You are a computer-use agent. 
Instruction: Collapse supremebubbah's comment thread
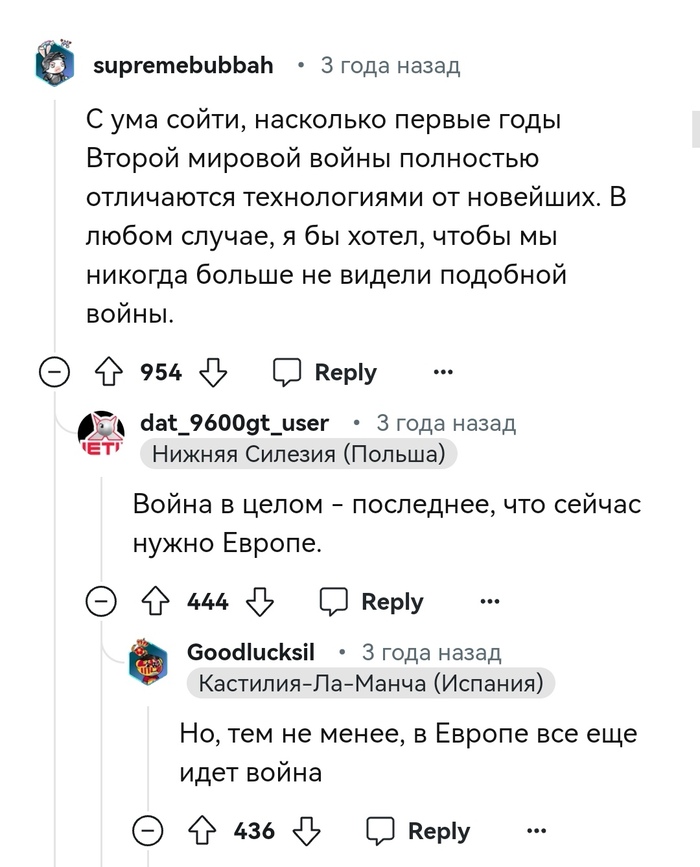53,373
